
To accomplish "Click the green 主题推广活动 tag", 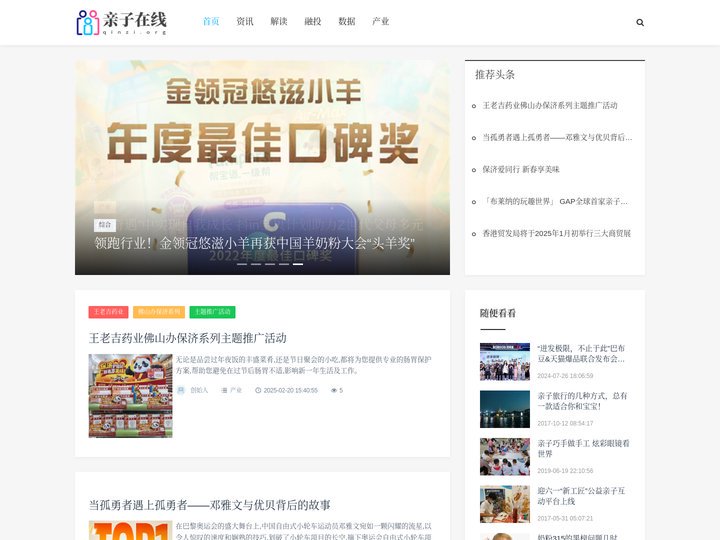I will [x=212, y=312].
